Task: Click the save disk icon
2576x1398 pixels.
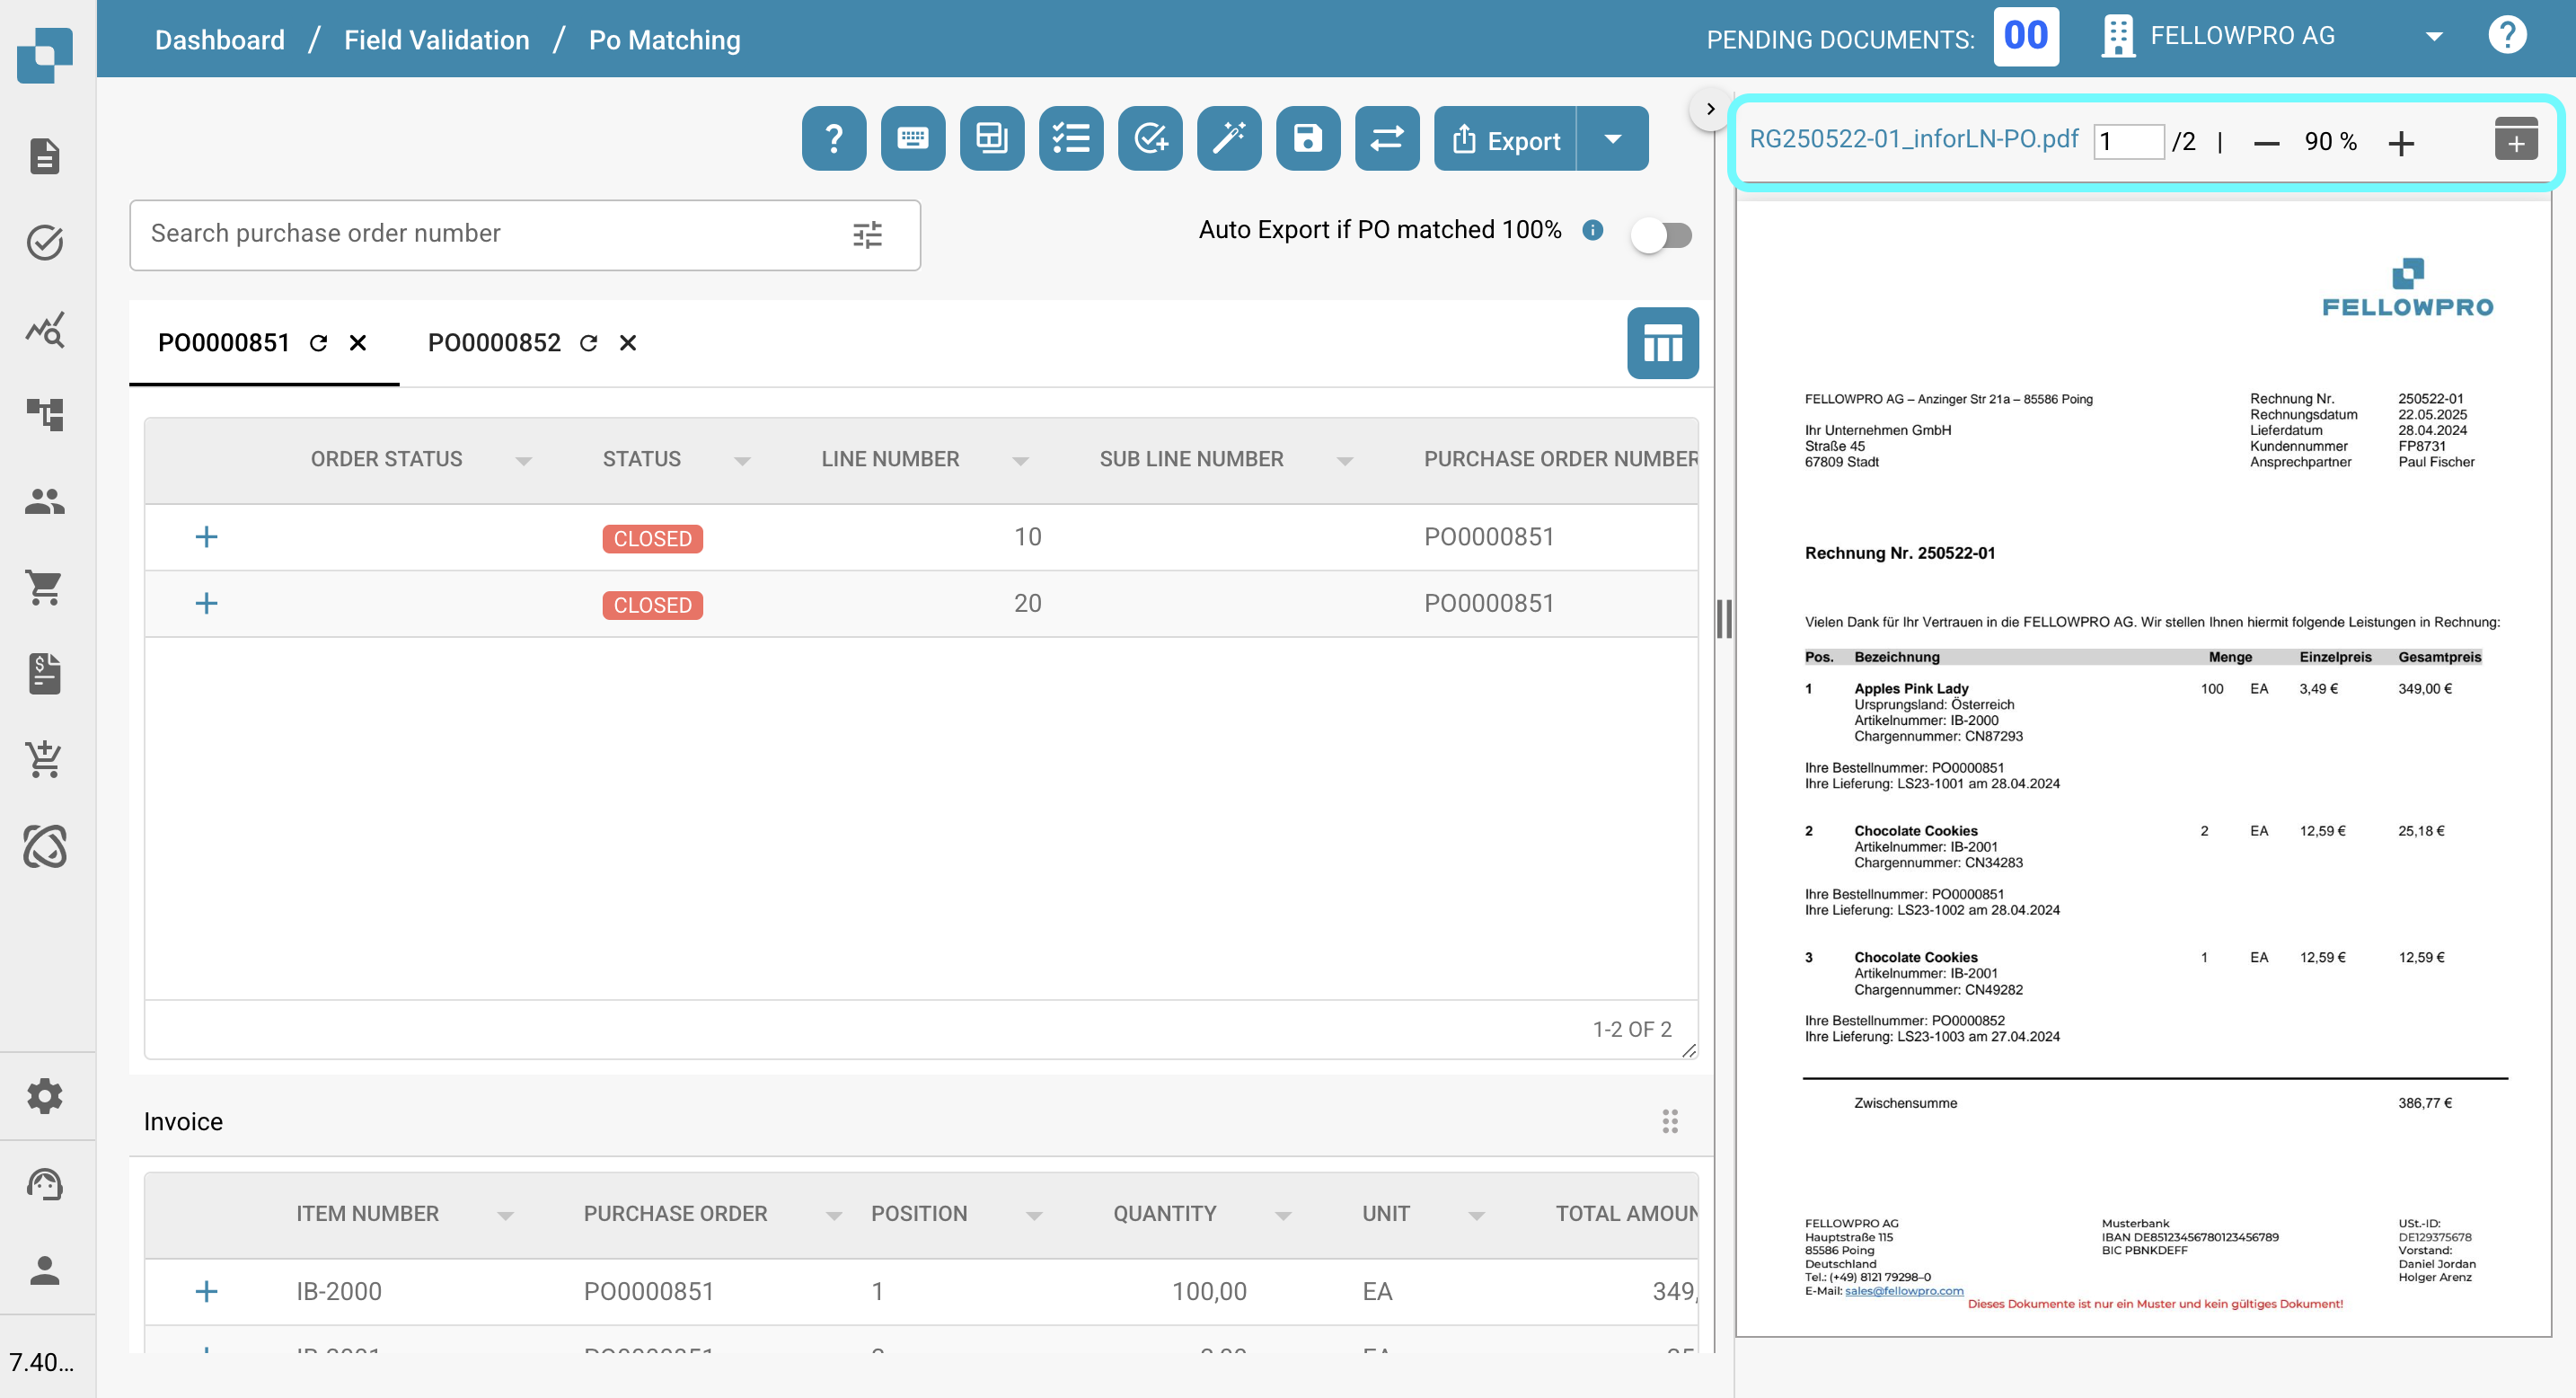Action: (x=1307, y=138)
